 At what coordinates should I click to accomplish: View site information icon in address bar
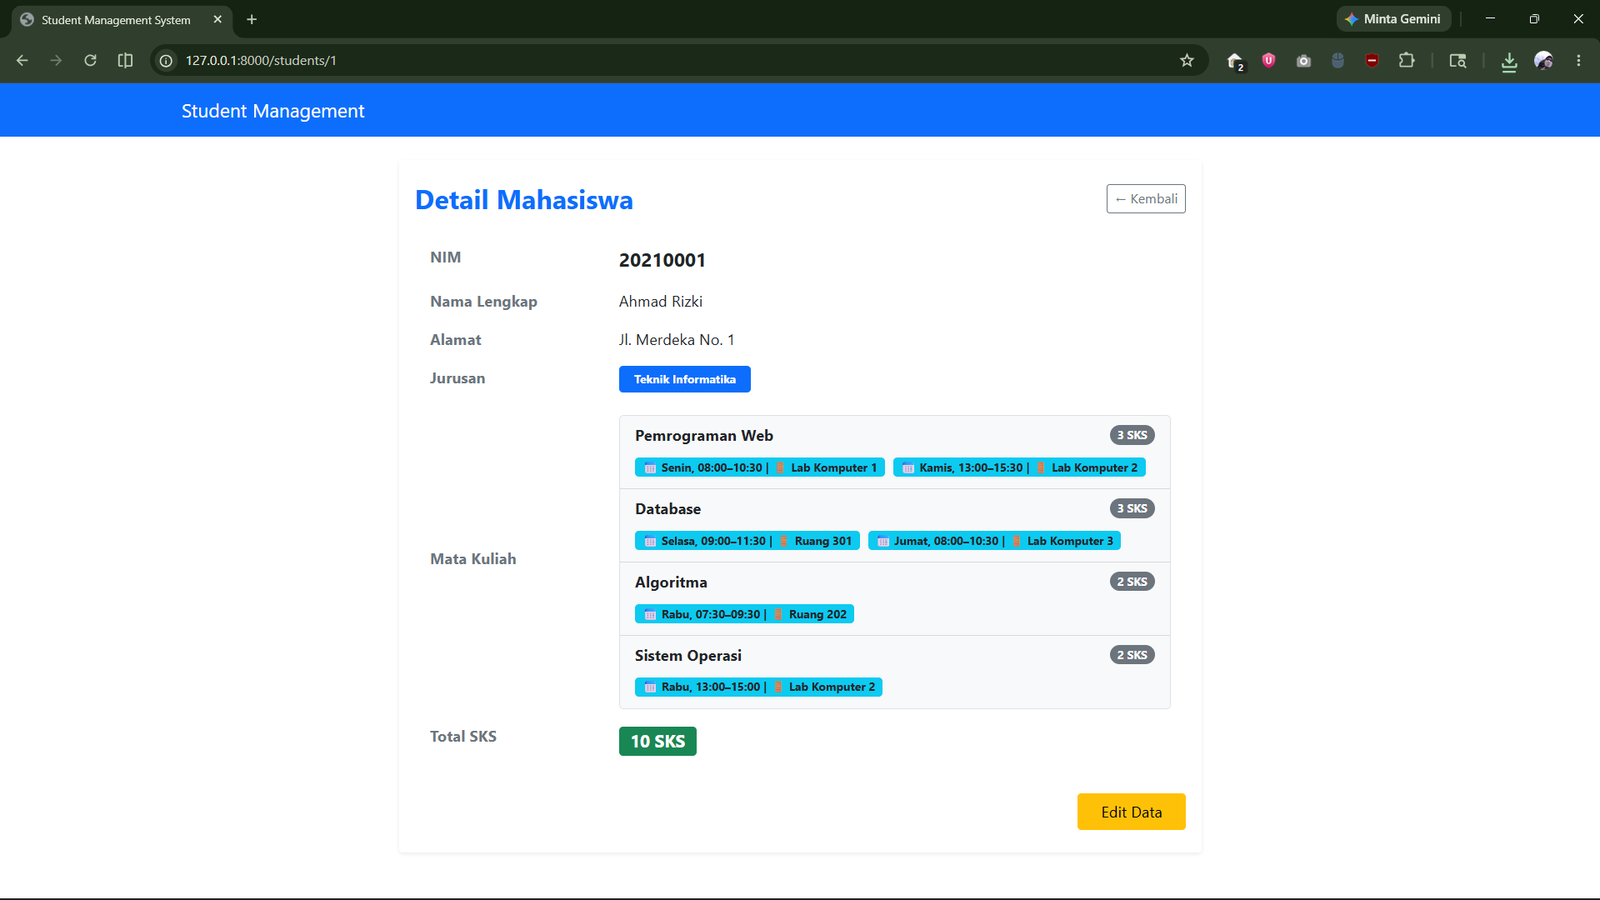pyautogui.click(x=166, y=60)
